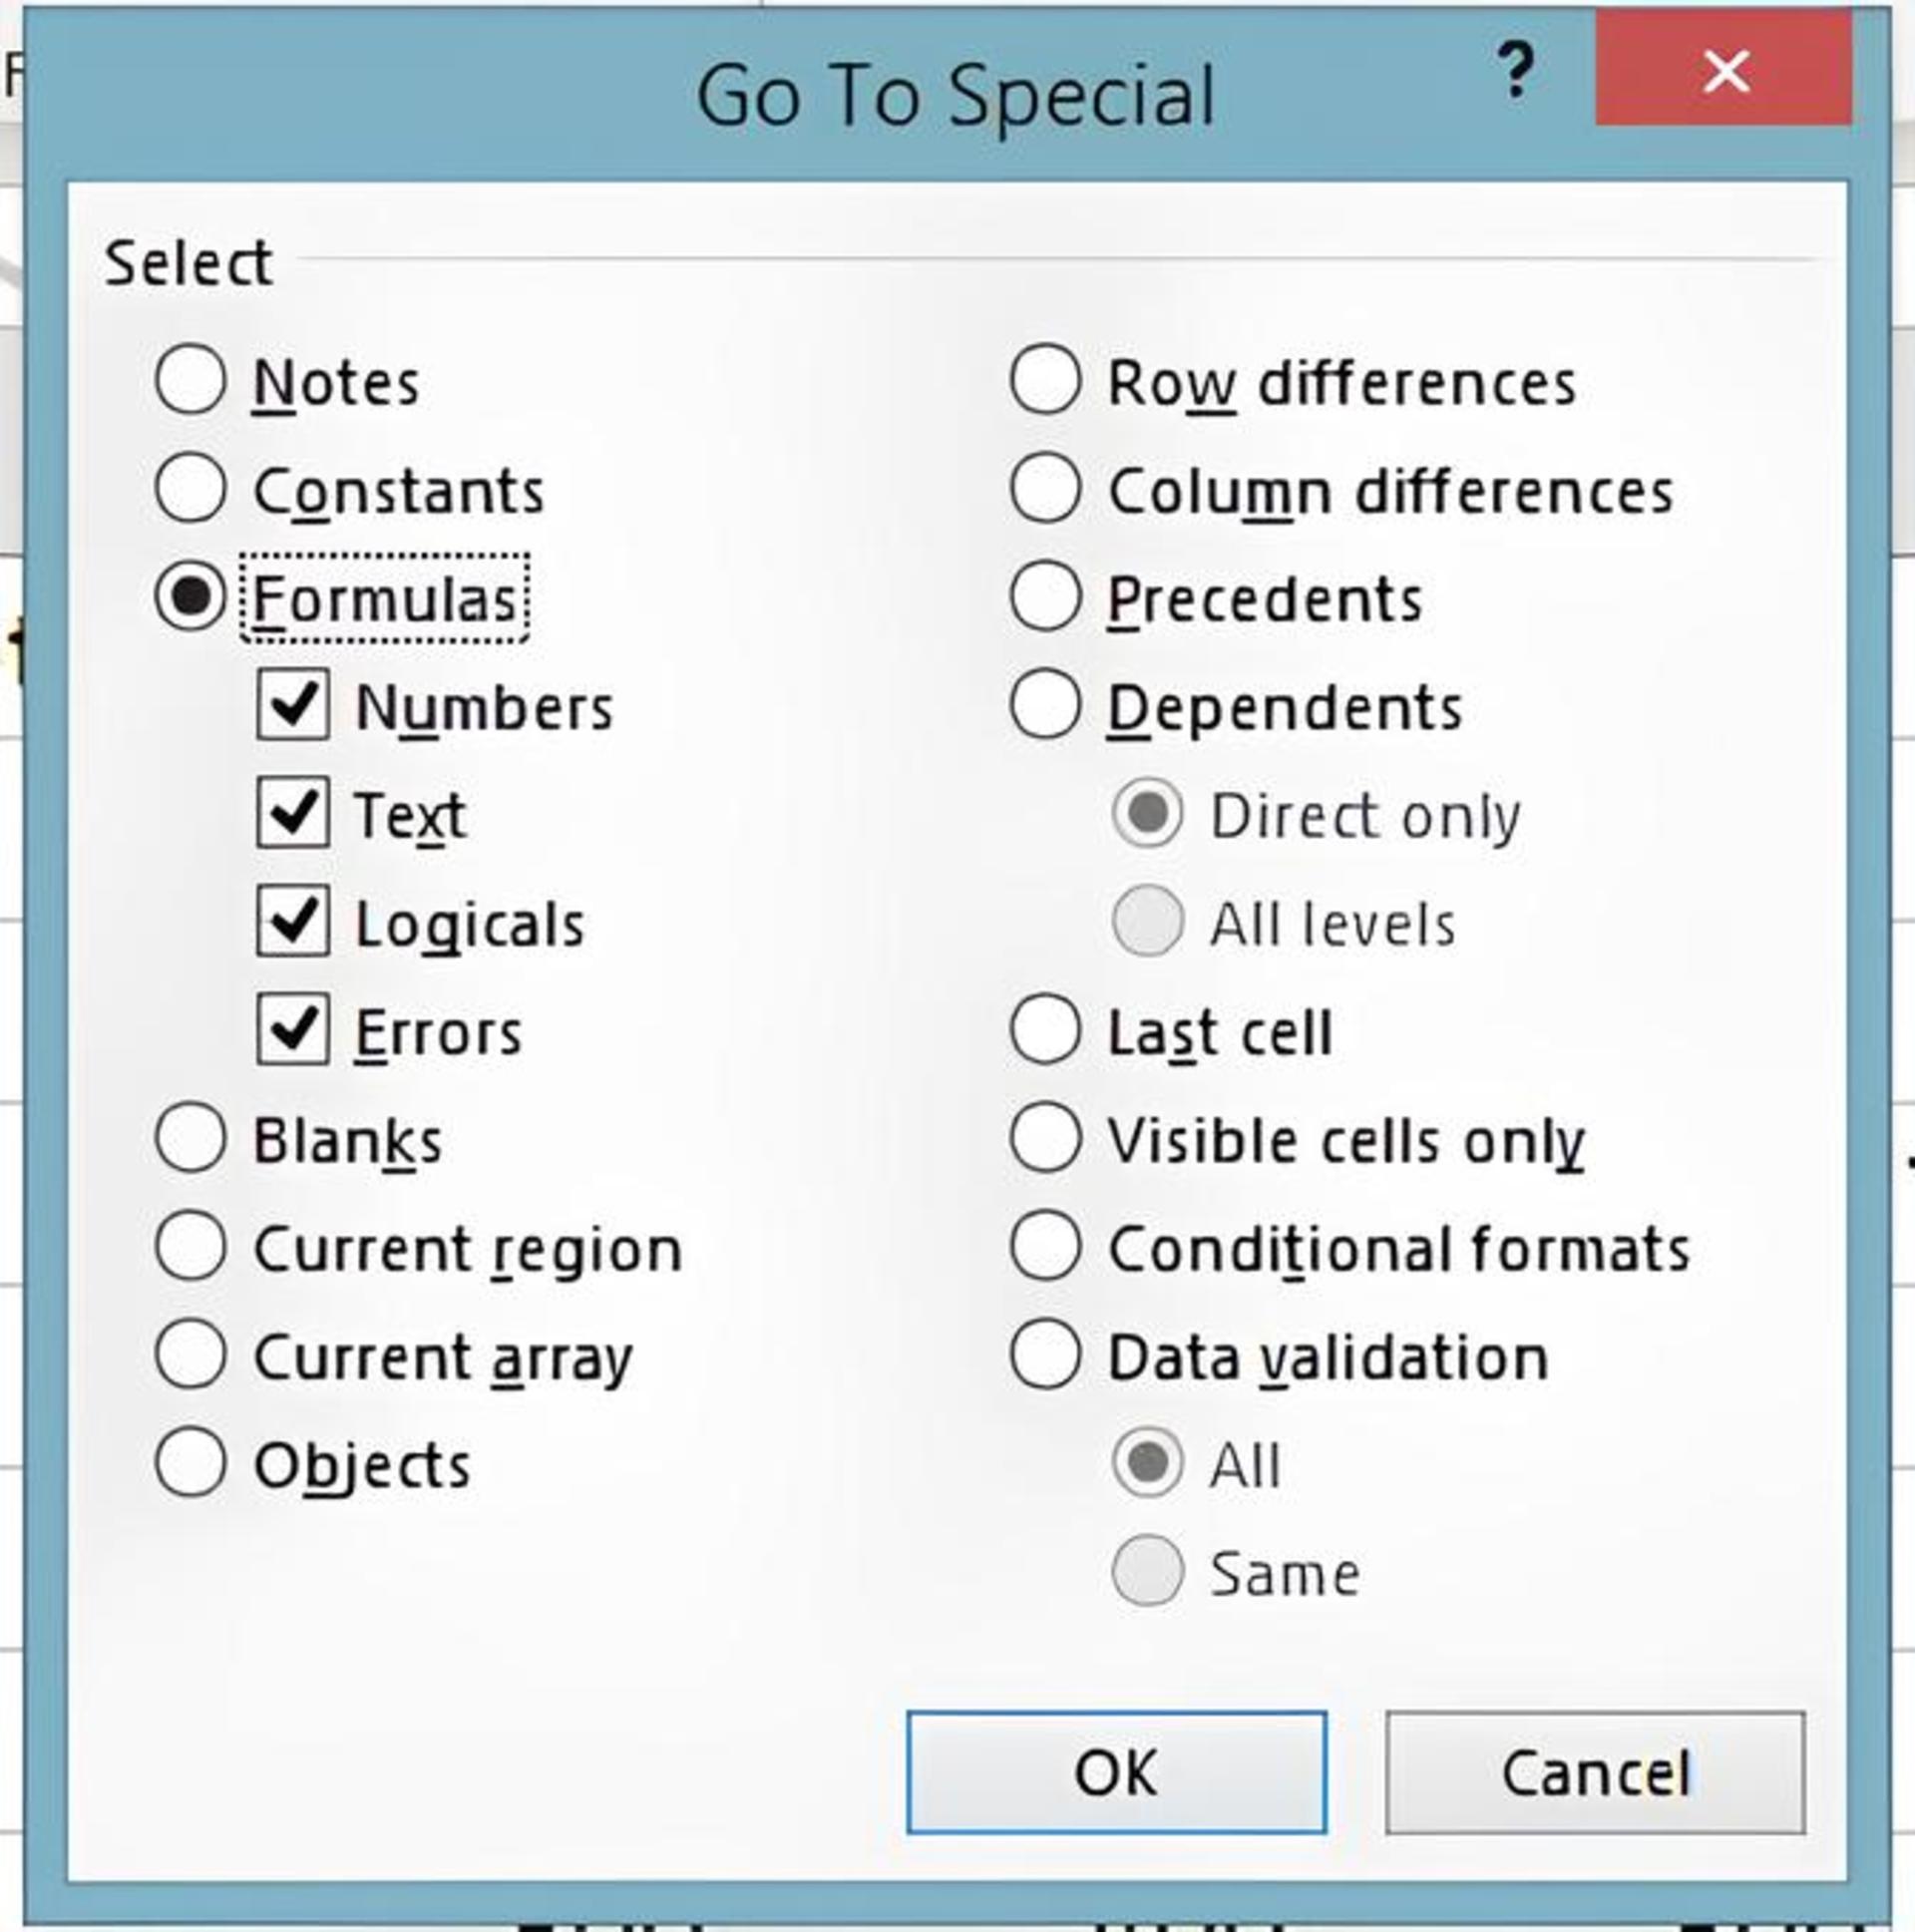1915x1932 pixels.
Task: Pick the Objects radio button
Action: (x=190, y=1462)
